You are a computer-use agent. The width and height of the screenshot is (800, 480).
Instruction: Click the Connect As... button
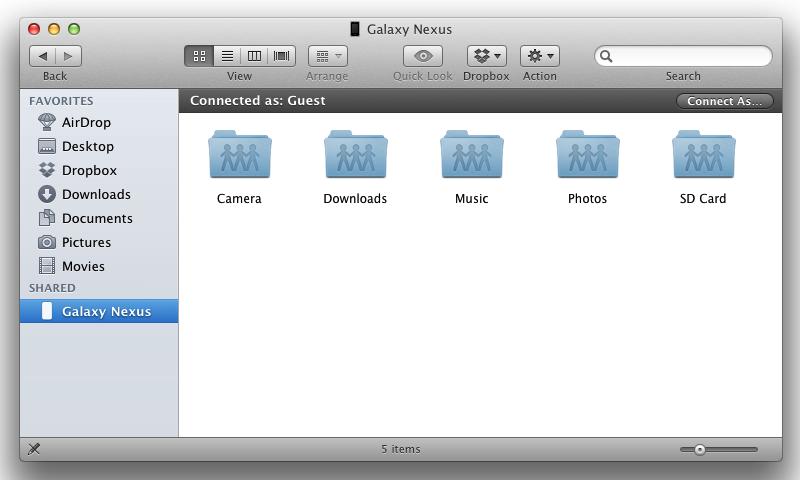pos(724,101)
